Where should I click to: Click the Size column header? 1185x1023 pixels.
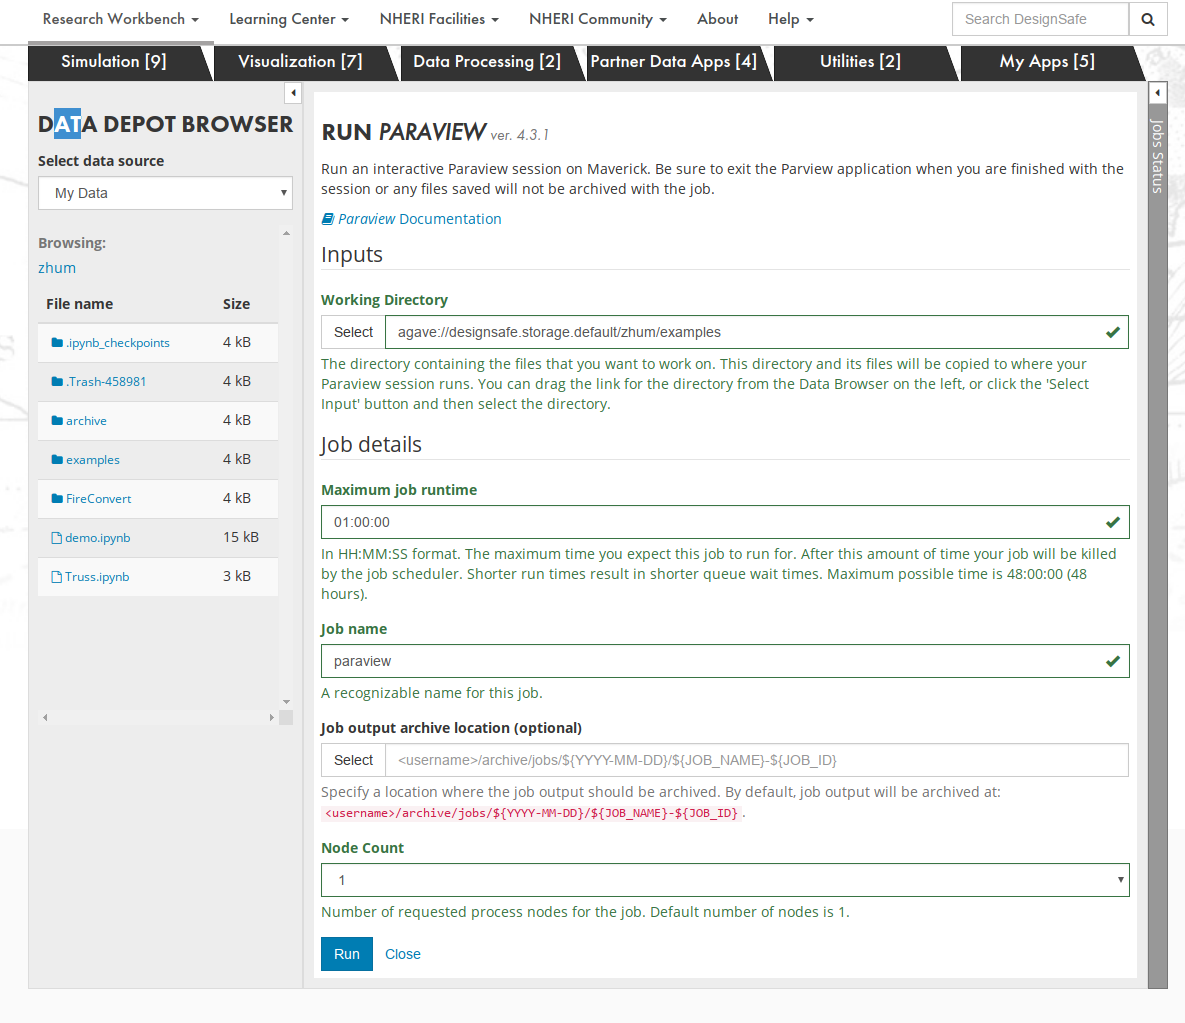[237, 304]
